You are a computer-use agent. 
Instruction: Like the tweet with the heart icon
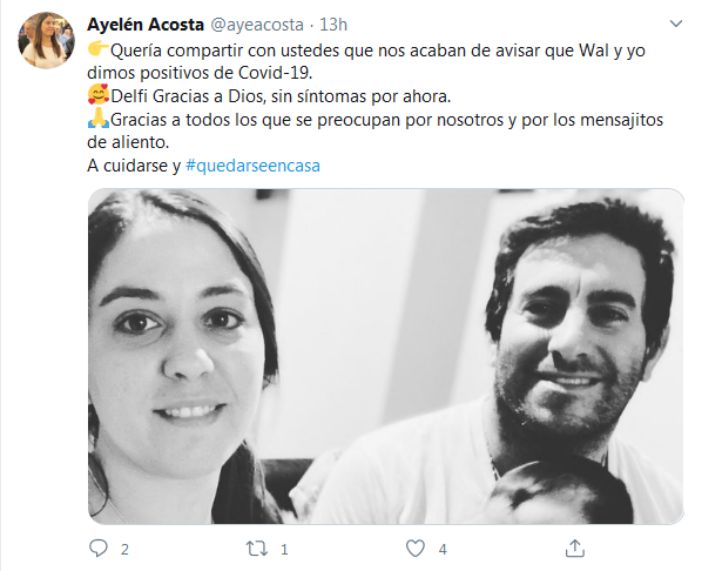[x=415, y=548]
